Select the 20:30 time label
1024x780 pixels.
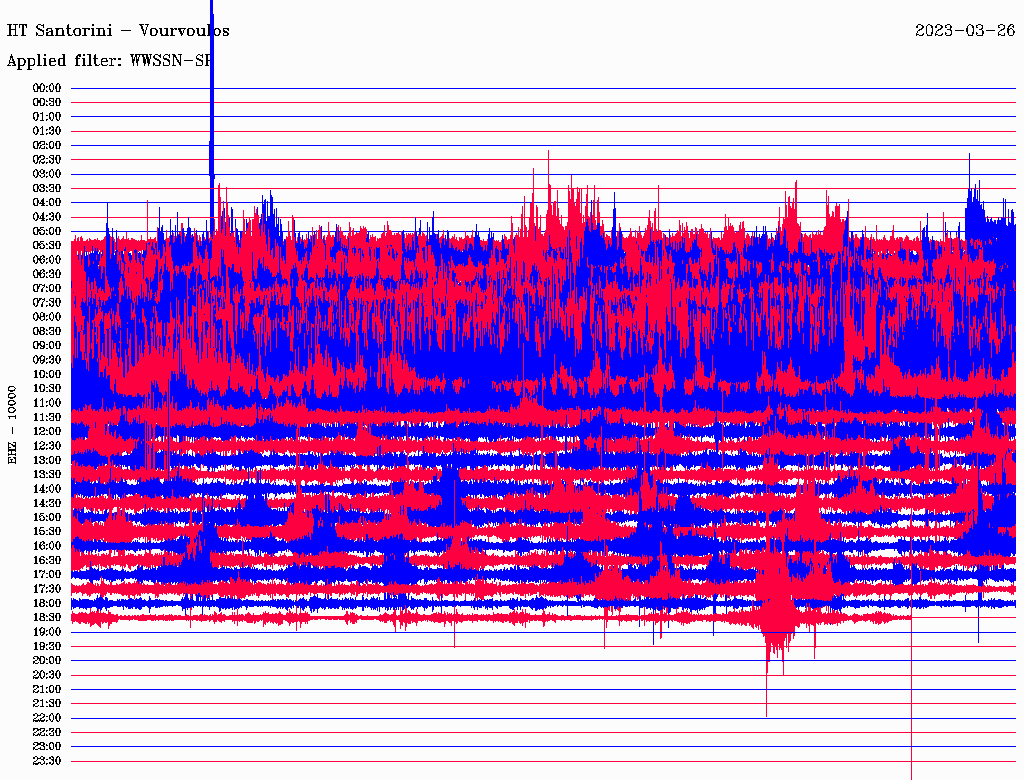click(x=47, y=674)
